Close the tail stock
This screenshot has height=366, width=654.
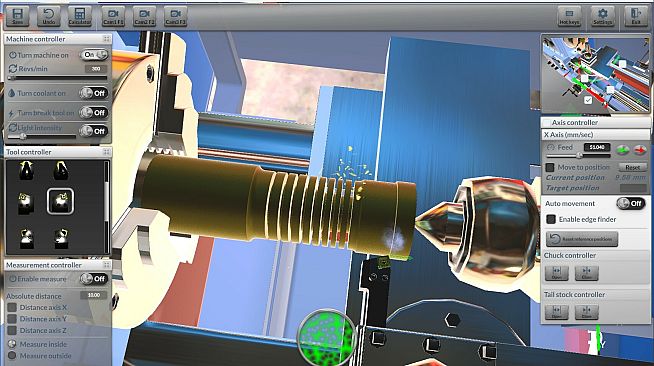[x=586, y=312]
